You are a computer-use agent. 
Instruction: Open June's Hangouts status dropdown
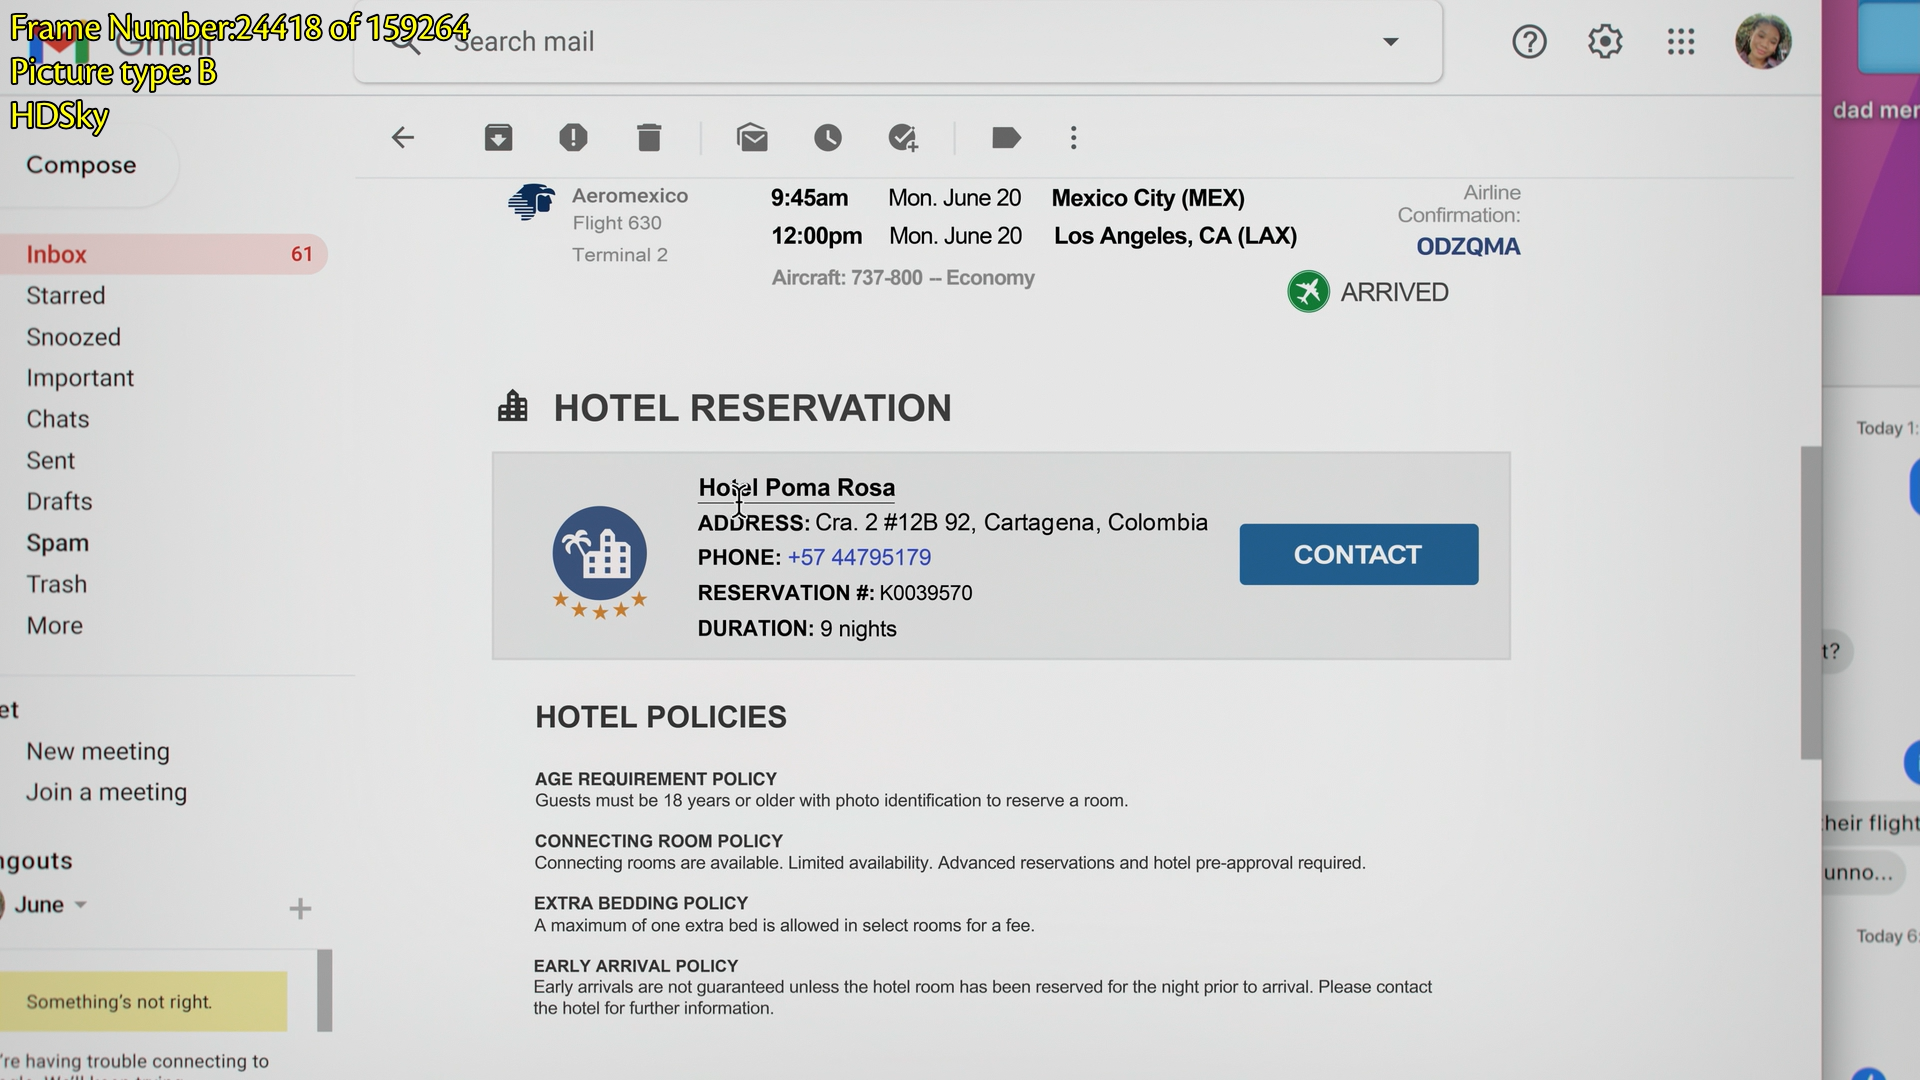81,905
